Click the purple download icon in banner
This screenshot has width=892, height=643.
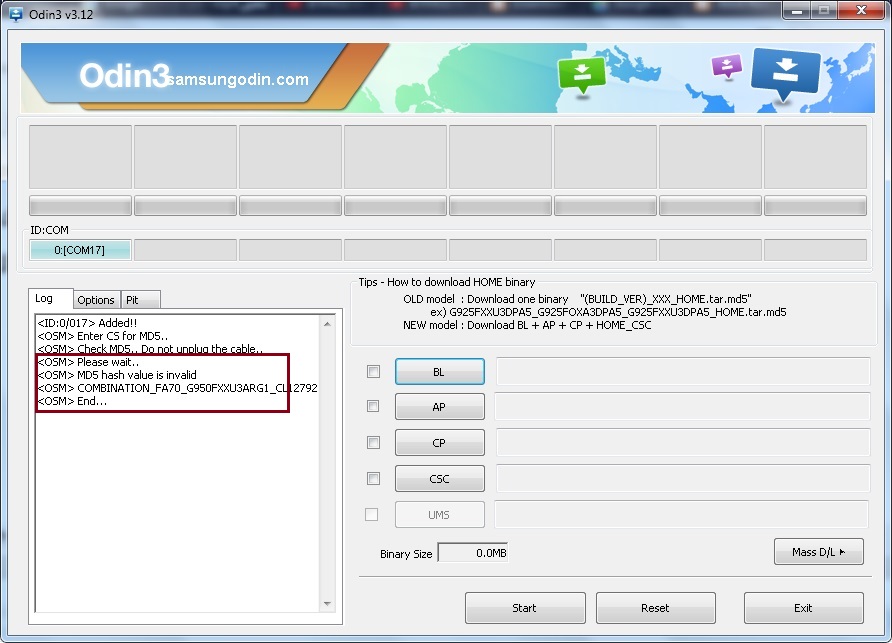point(727,66)
